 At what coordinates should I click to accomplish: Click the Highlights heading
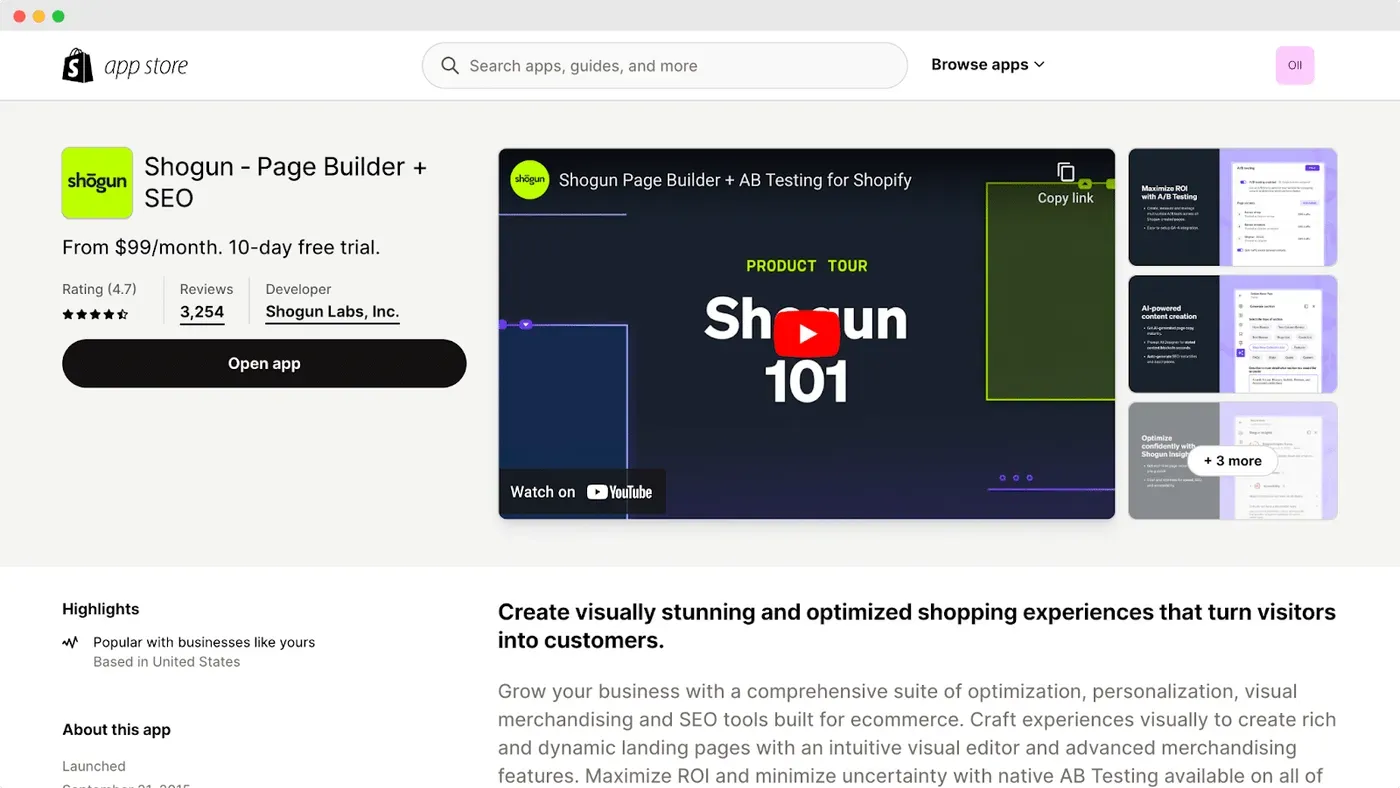[x=100, y=609]
